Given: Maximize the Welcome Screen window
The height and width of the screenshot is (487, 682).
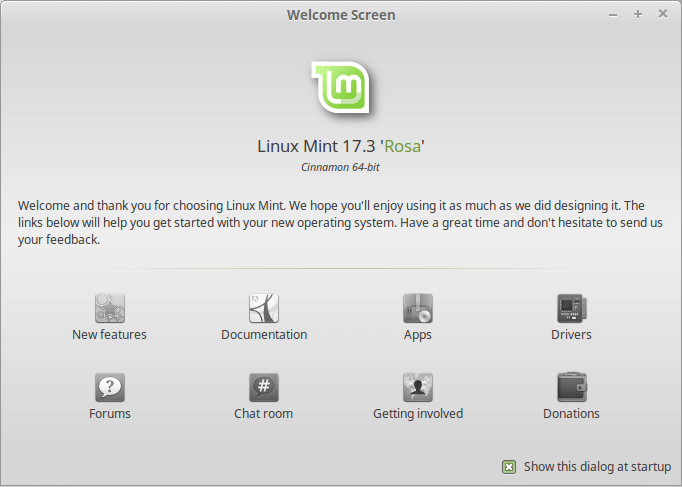Looking at the screenshot, I should (638, 14).
